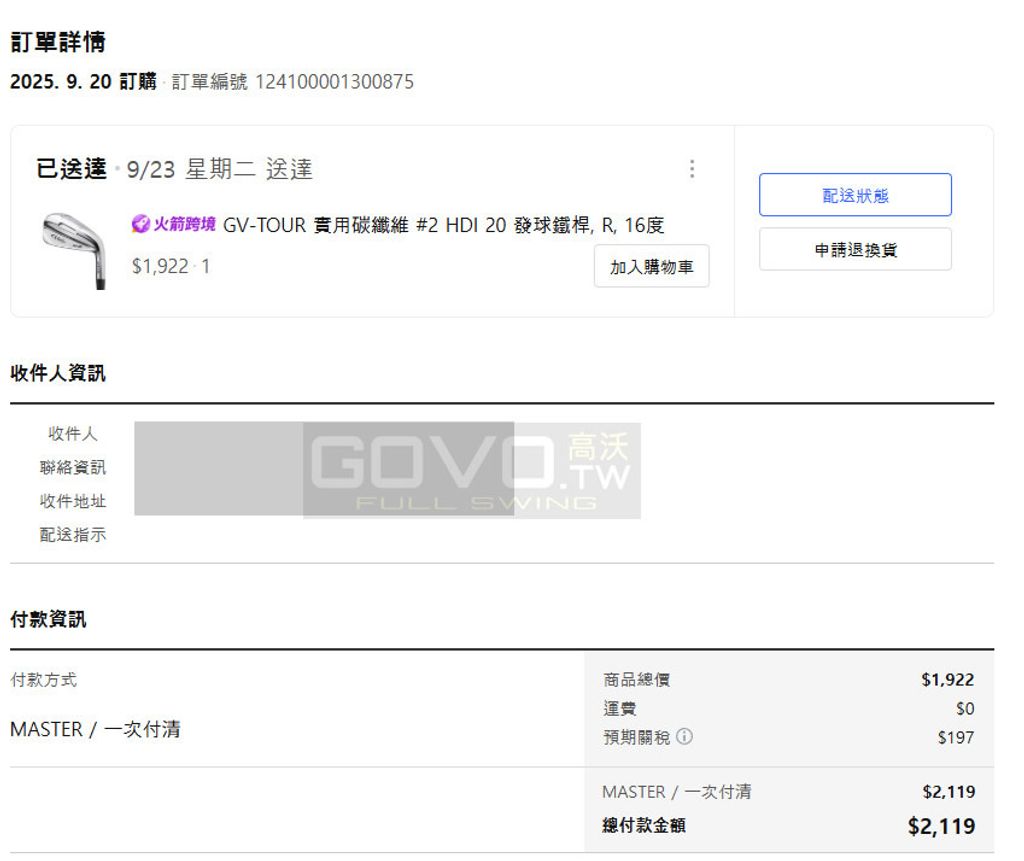Click the 配送指示 recipient info row

click(x=72, y=535)
